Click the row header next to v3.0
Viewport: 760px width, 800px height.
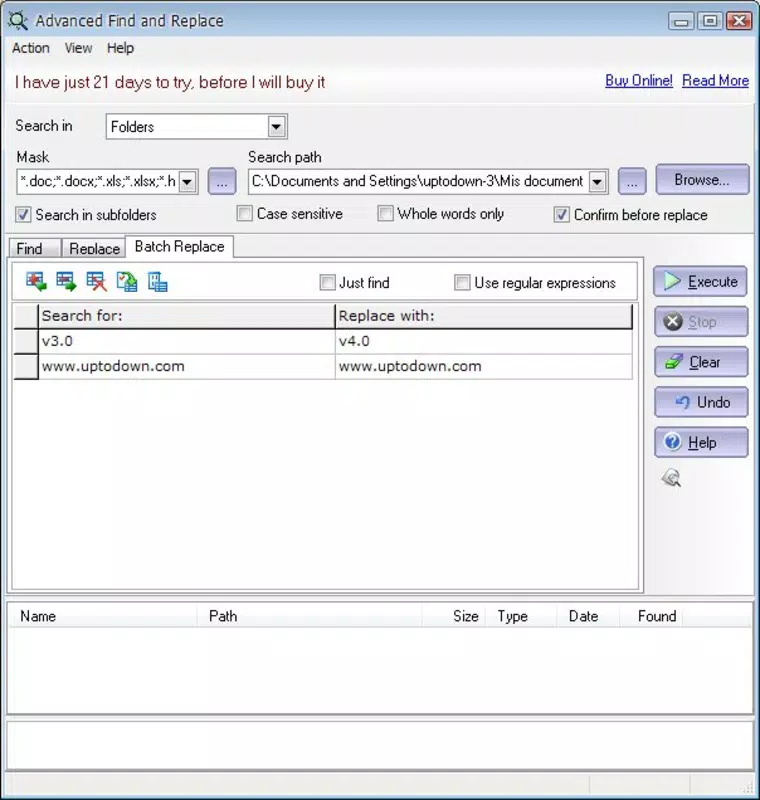click(26, 341)
